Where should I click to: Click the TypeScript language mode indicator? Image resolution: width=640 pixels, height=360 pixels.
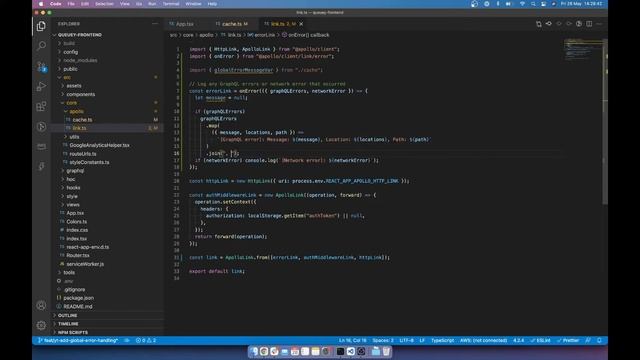(x=442, y=340)
